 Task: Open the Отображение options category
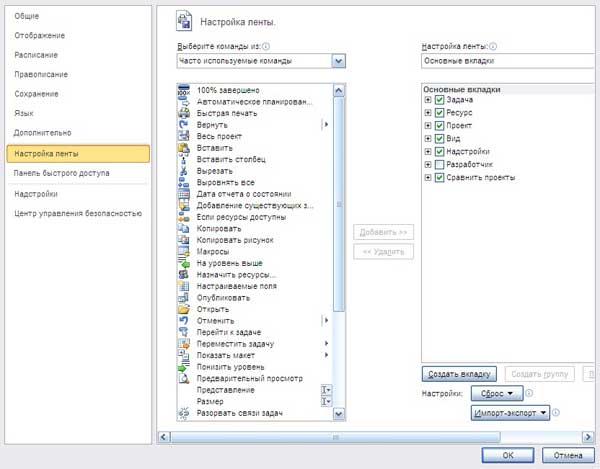[39, 36]
